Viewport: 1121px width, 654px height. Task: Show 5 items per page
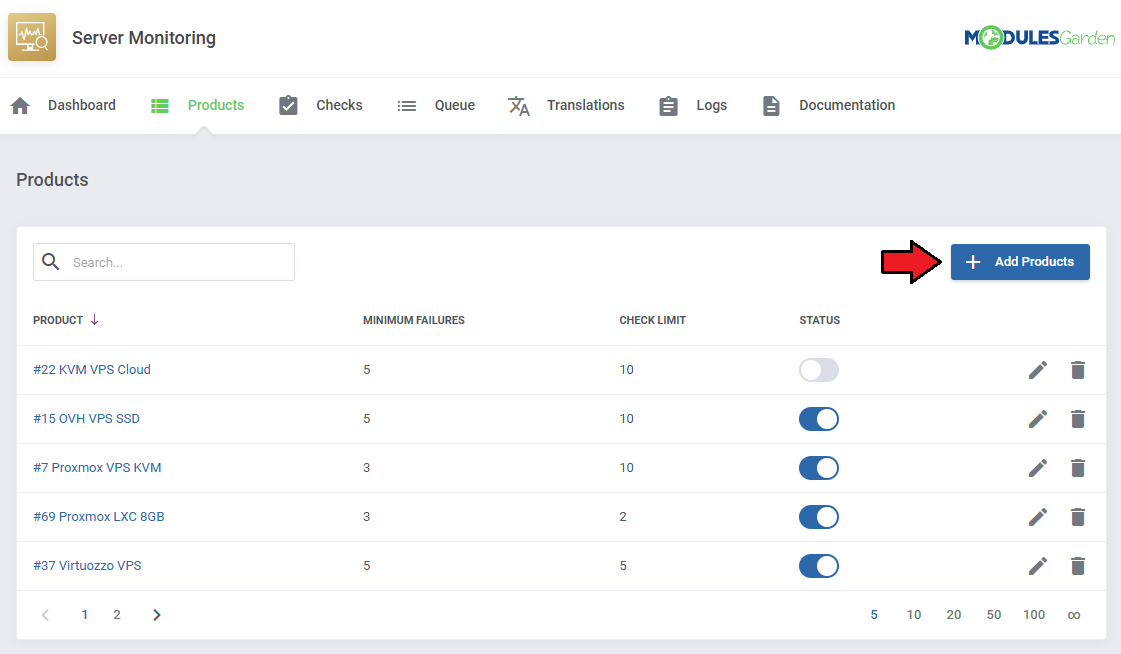(874, 615)
